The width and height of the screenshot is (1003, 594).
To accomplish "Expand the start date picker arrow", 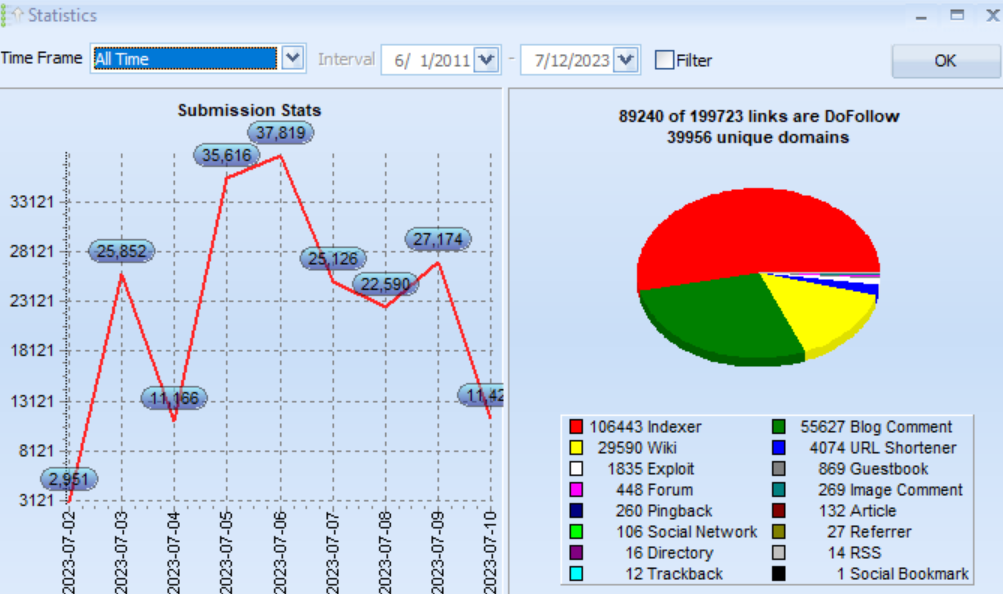I will [486, 60].
